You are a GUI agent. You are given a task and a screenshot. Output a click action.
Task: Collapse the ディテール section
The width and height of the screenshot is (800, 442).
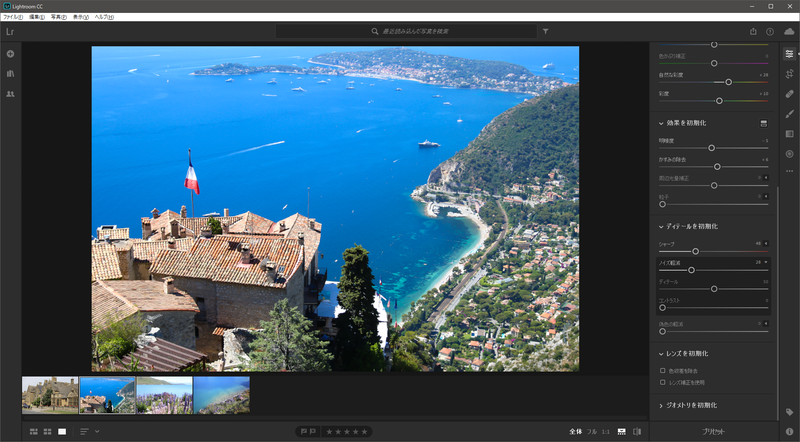(661, 227)
